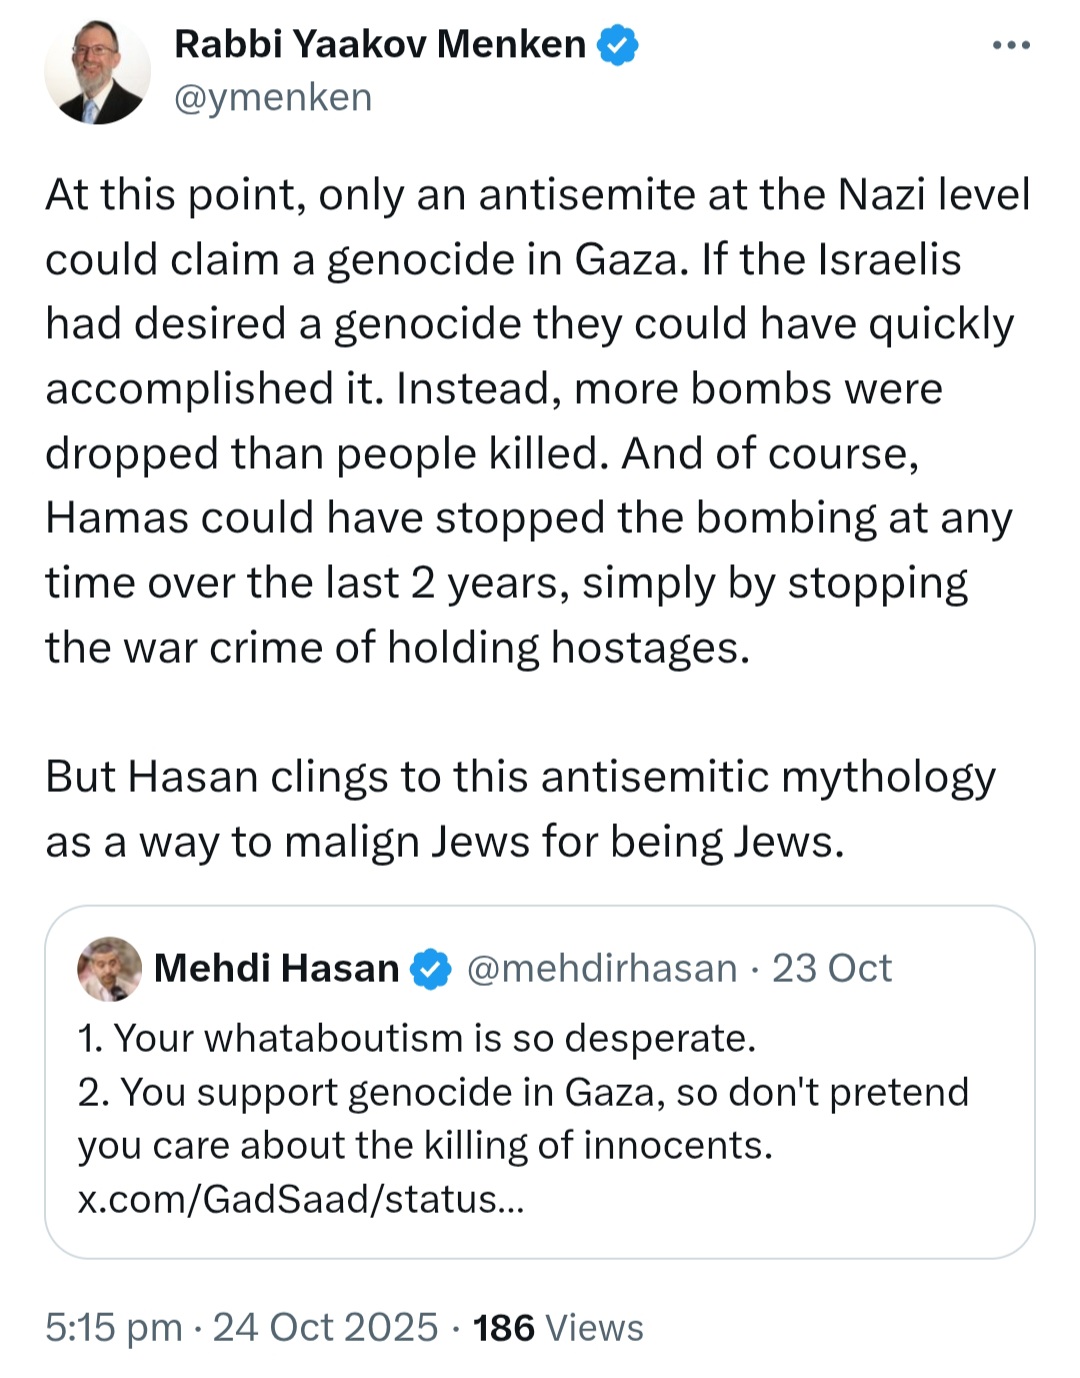Click the sentence "Hamas could have stopped the bombing"
The height and width of the screenshot is (1378, 1080).
tap(528, 519)
